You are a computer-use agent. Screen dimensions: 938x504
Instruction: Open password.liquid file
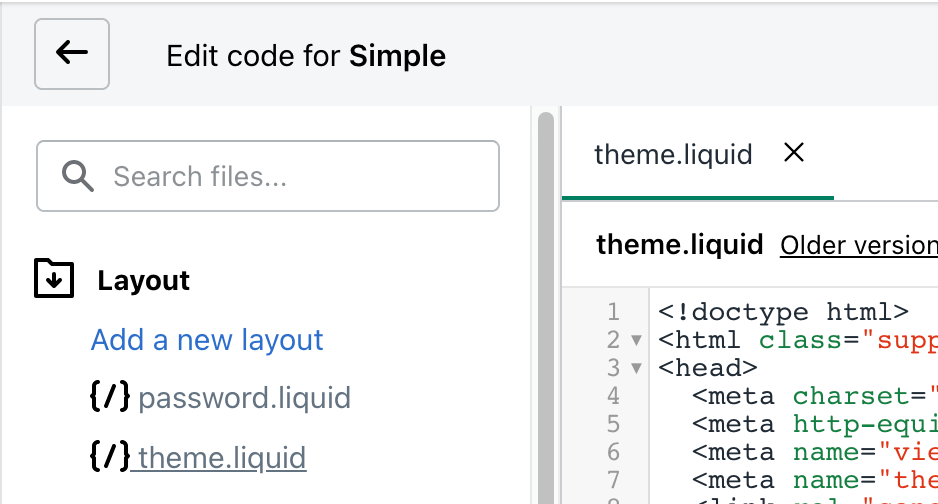[244, 398]
